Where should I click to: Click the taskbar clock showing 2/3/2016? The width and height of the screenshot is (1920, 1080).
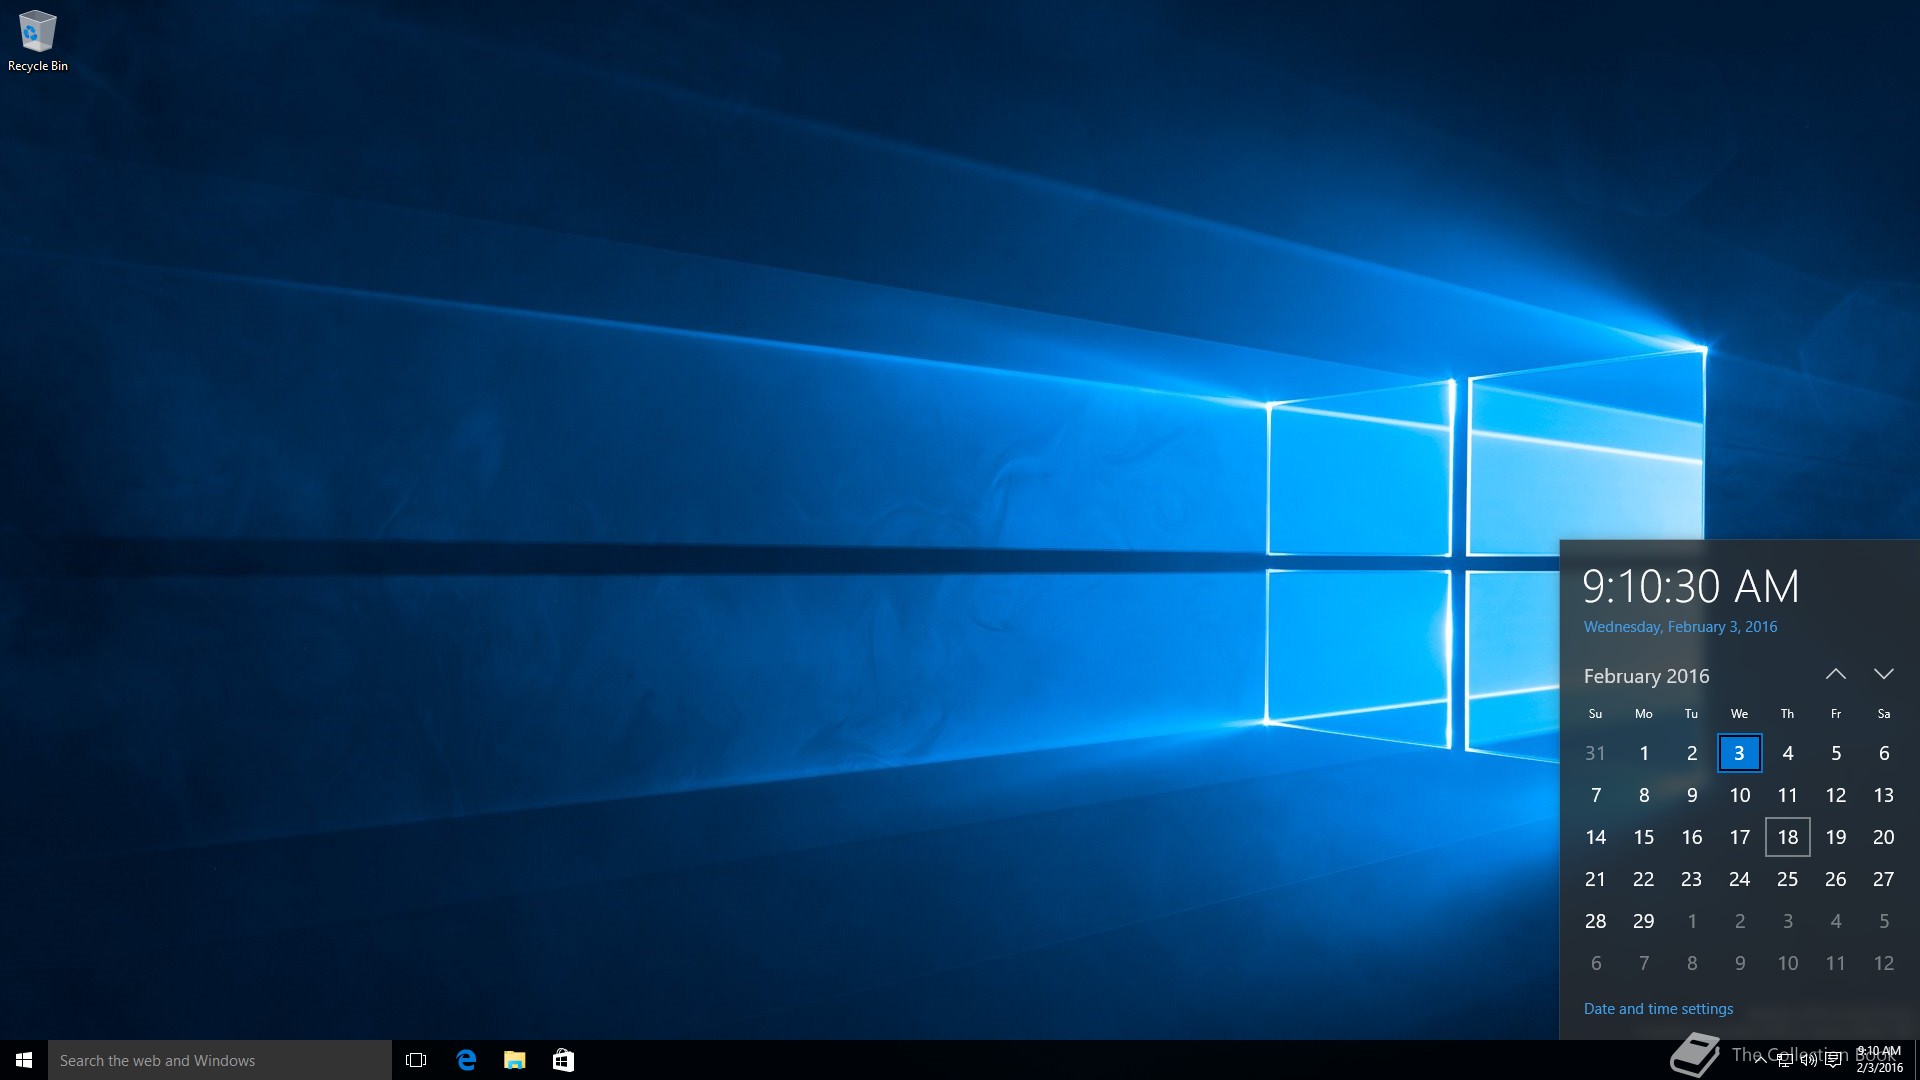point(1880,1060)
